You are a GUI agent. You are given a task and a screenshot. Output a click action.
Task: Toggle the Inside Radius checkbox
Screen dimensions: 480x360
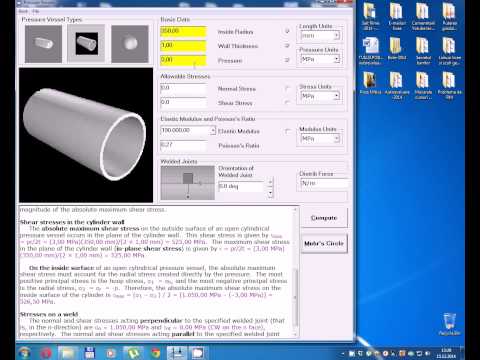point(287,31)
